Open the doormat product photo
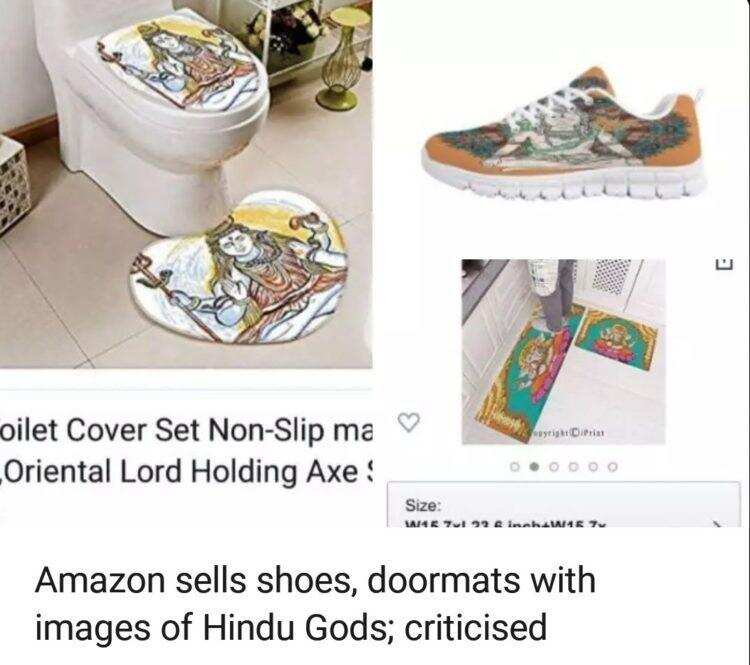Screen dimensions: 750x665 563,352
